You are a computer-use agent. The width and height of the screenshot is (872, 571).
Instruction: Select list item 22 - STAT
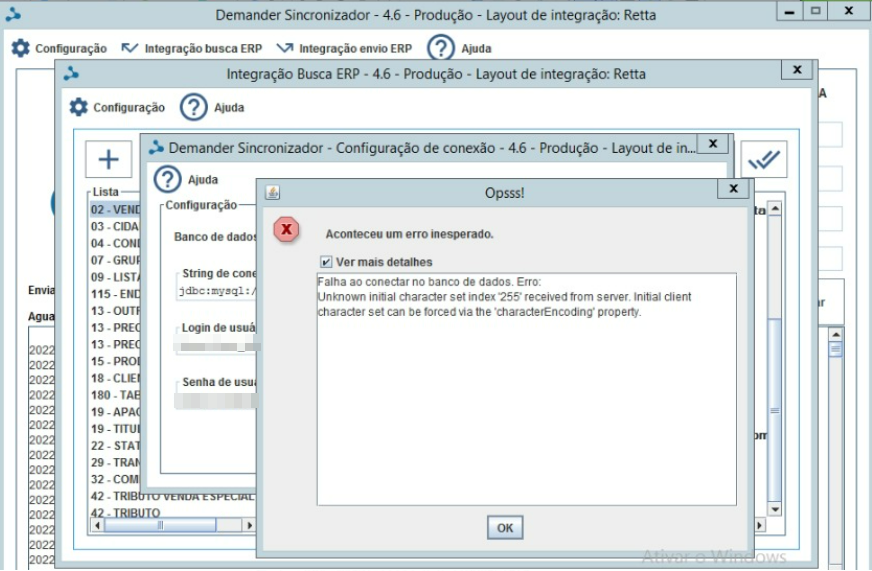(115, 445)
